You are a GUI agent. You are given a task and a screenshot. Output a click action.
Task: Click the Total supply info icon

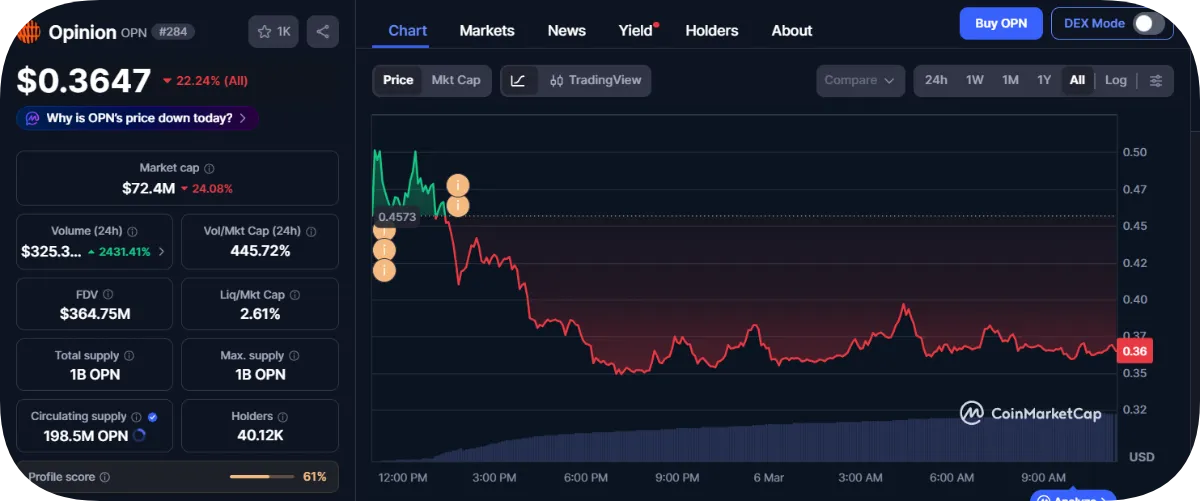pos(129,356)
